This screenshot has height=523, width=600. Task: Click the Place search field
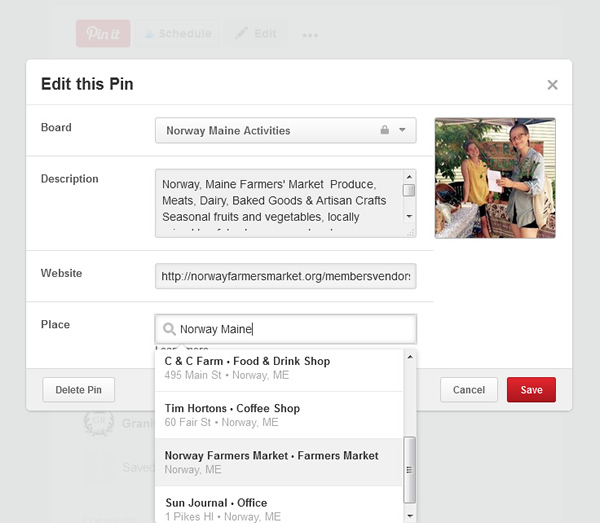[x=285, y=329]
